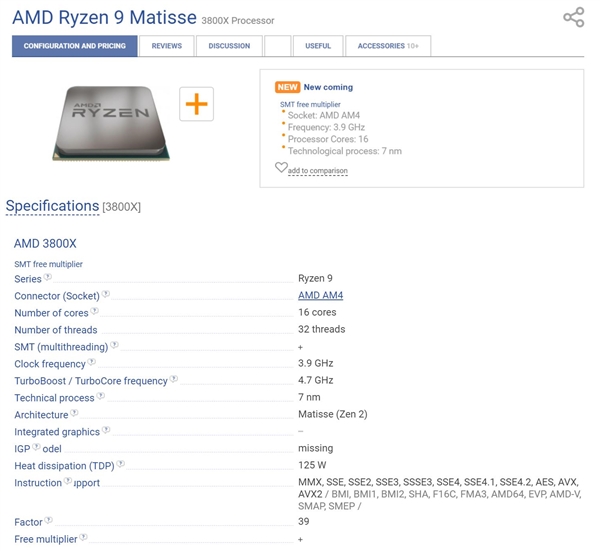Image resolution: width=600 pixels, height=551 pixels.
Task: Click the add to comparison link
Action: (x=318, y=171)
